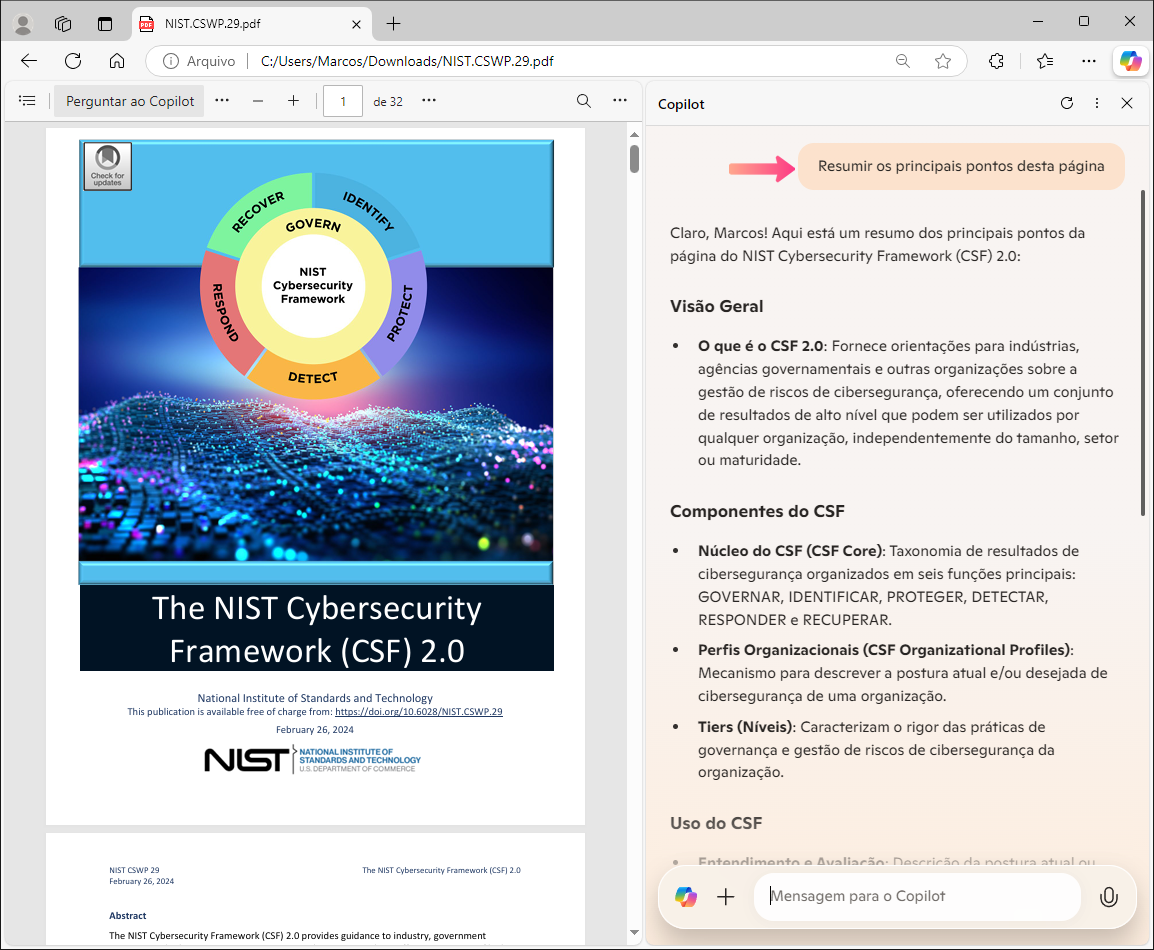
Task: Zoom out the PDF
Action: (258, 101)
